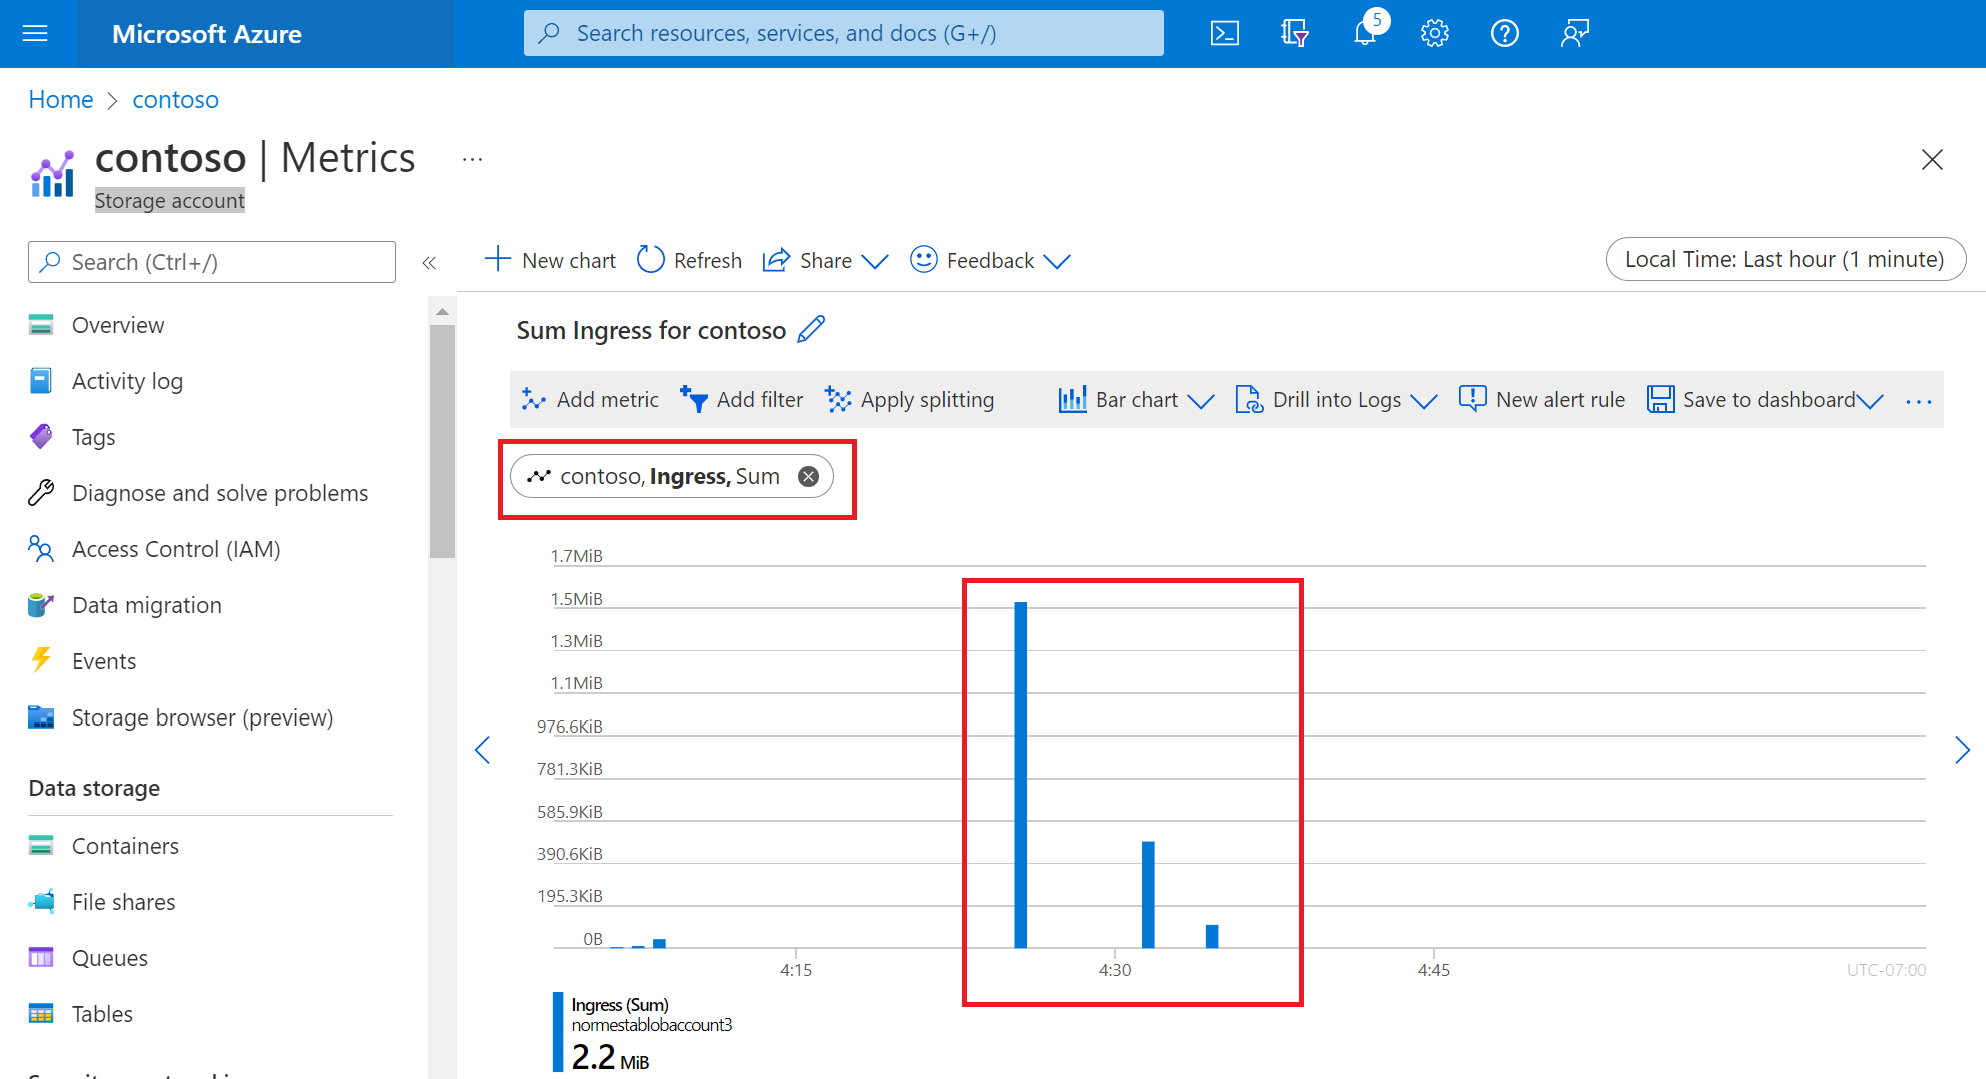Image resolution: width=1986 pixels, height=1079 pixels.
Task: Click the Diagnose and solve problems wrench icon
Action: (41, 493)
